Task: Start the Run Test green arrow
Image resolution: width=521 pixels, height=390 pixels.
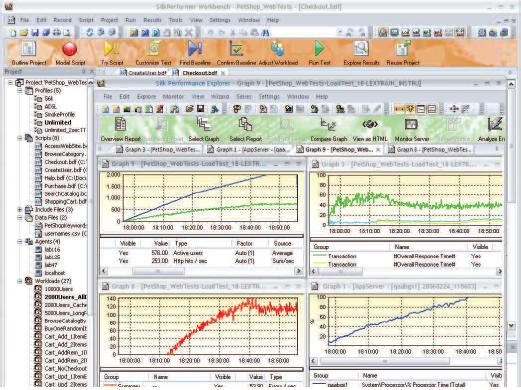Action: coord(319,49)
